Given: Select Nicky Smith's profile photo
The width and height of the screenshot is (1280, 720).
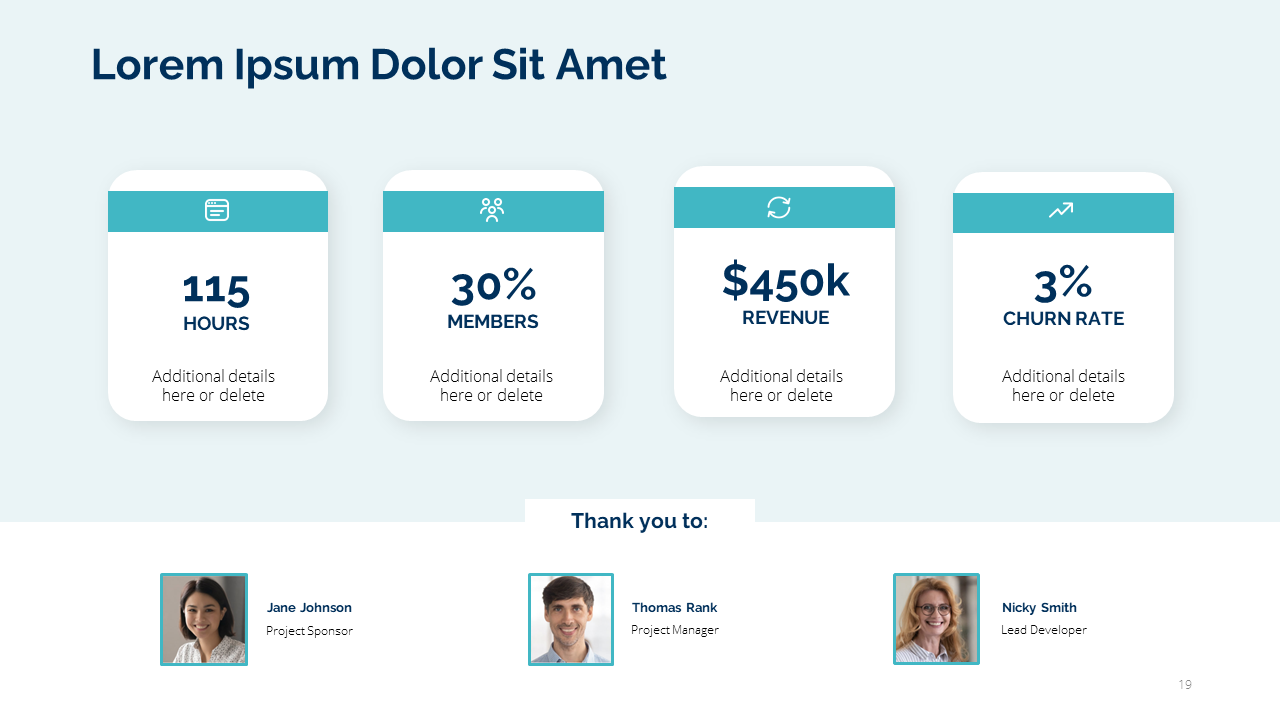Looking at the screenshot, I should (x=936, y=619).
